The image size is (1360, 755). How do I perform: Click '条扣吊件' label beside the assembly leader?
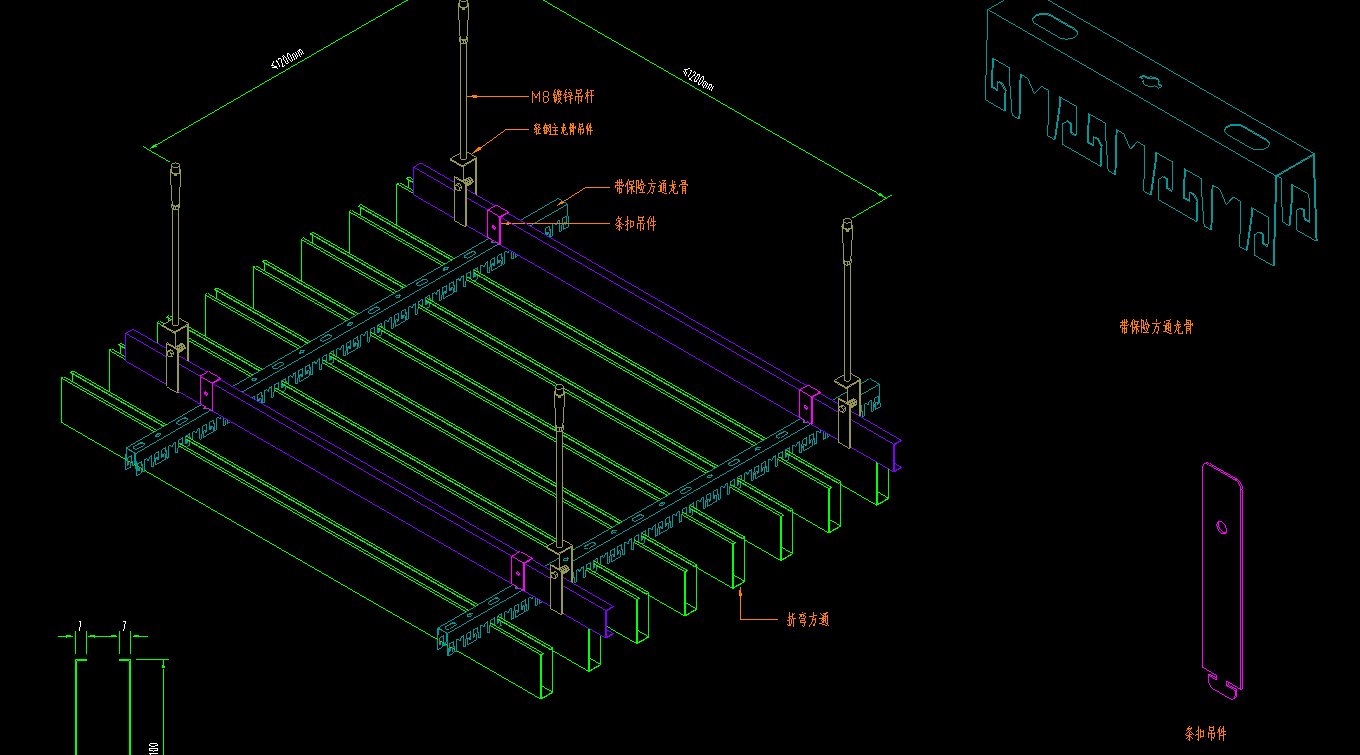click(635, 224)
